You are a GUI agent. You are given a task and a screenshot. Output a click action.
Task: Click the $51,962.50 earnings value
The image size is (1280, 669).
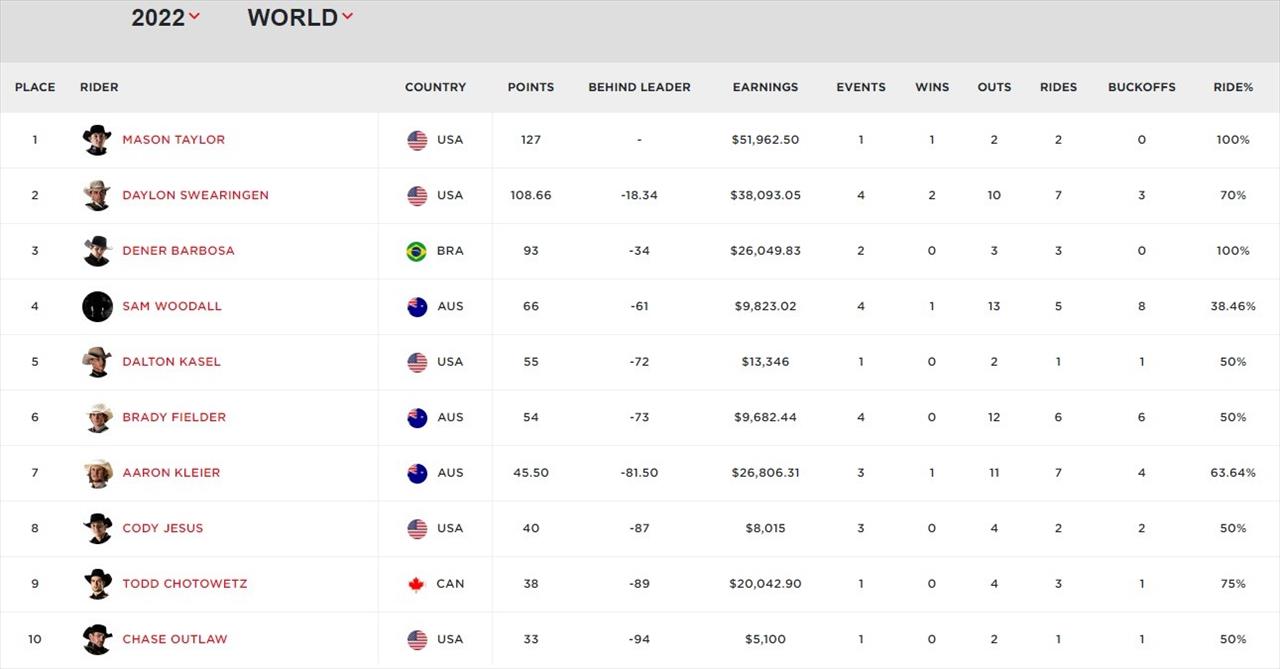(765, 140)
